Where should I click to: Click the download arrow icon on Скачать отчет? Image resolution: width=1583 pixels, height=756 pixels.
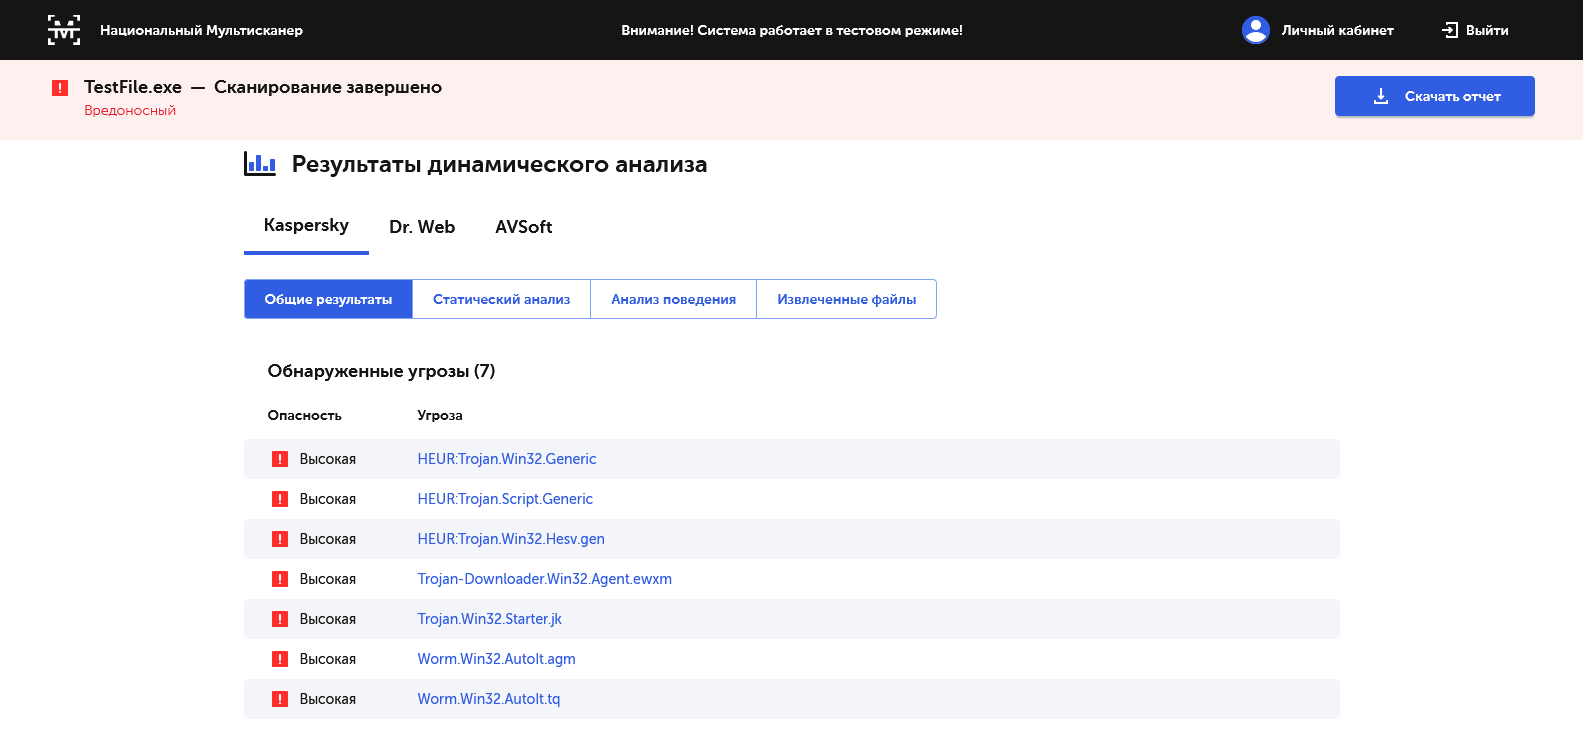click(x=1381, y=96)
